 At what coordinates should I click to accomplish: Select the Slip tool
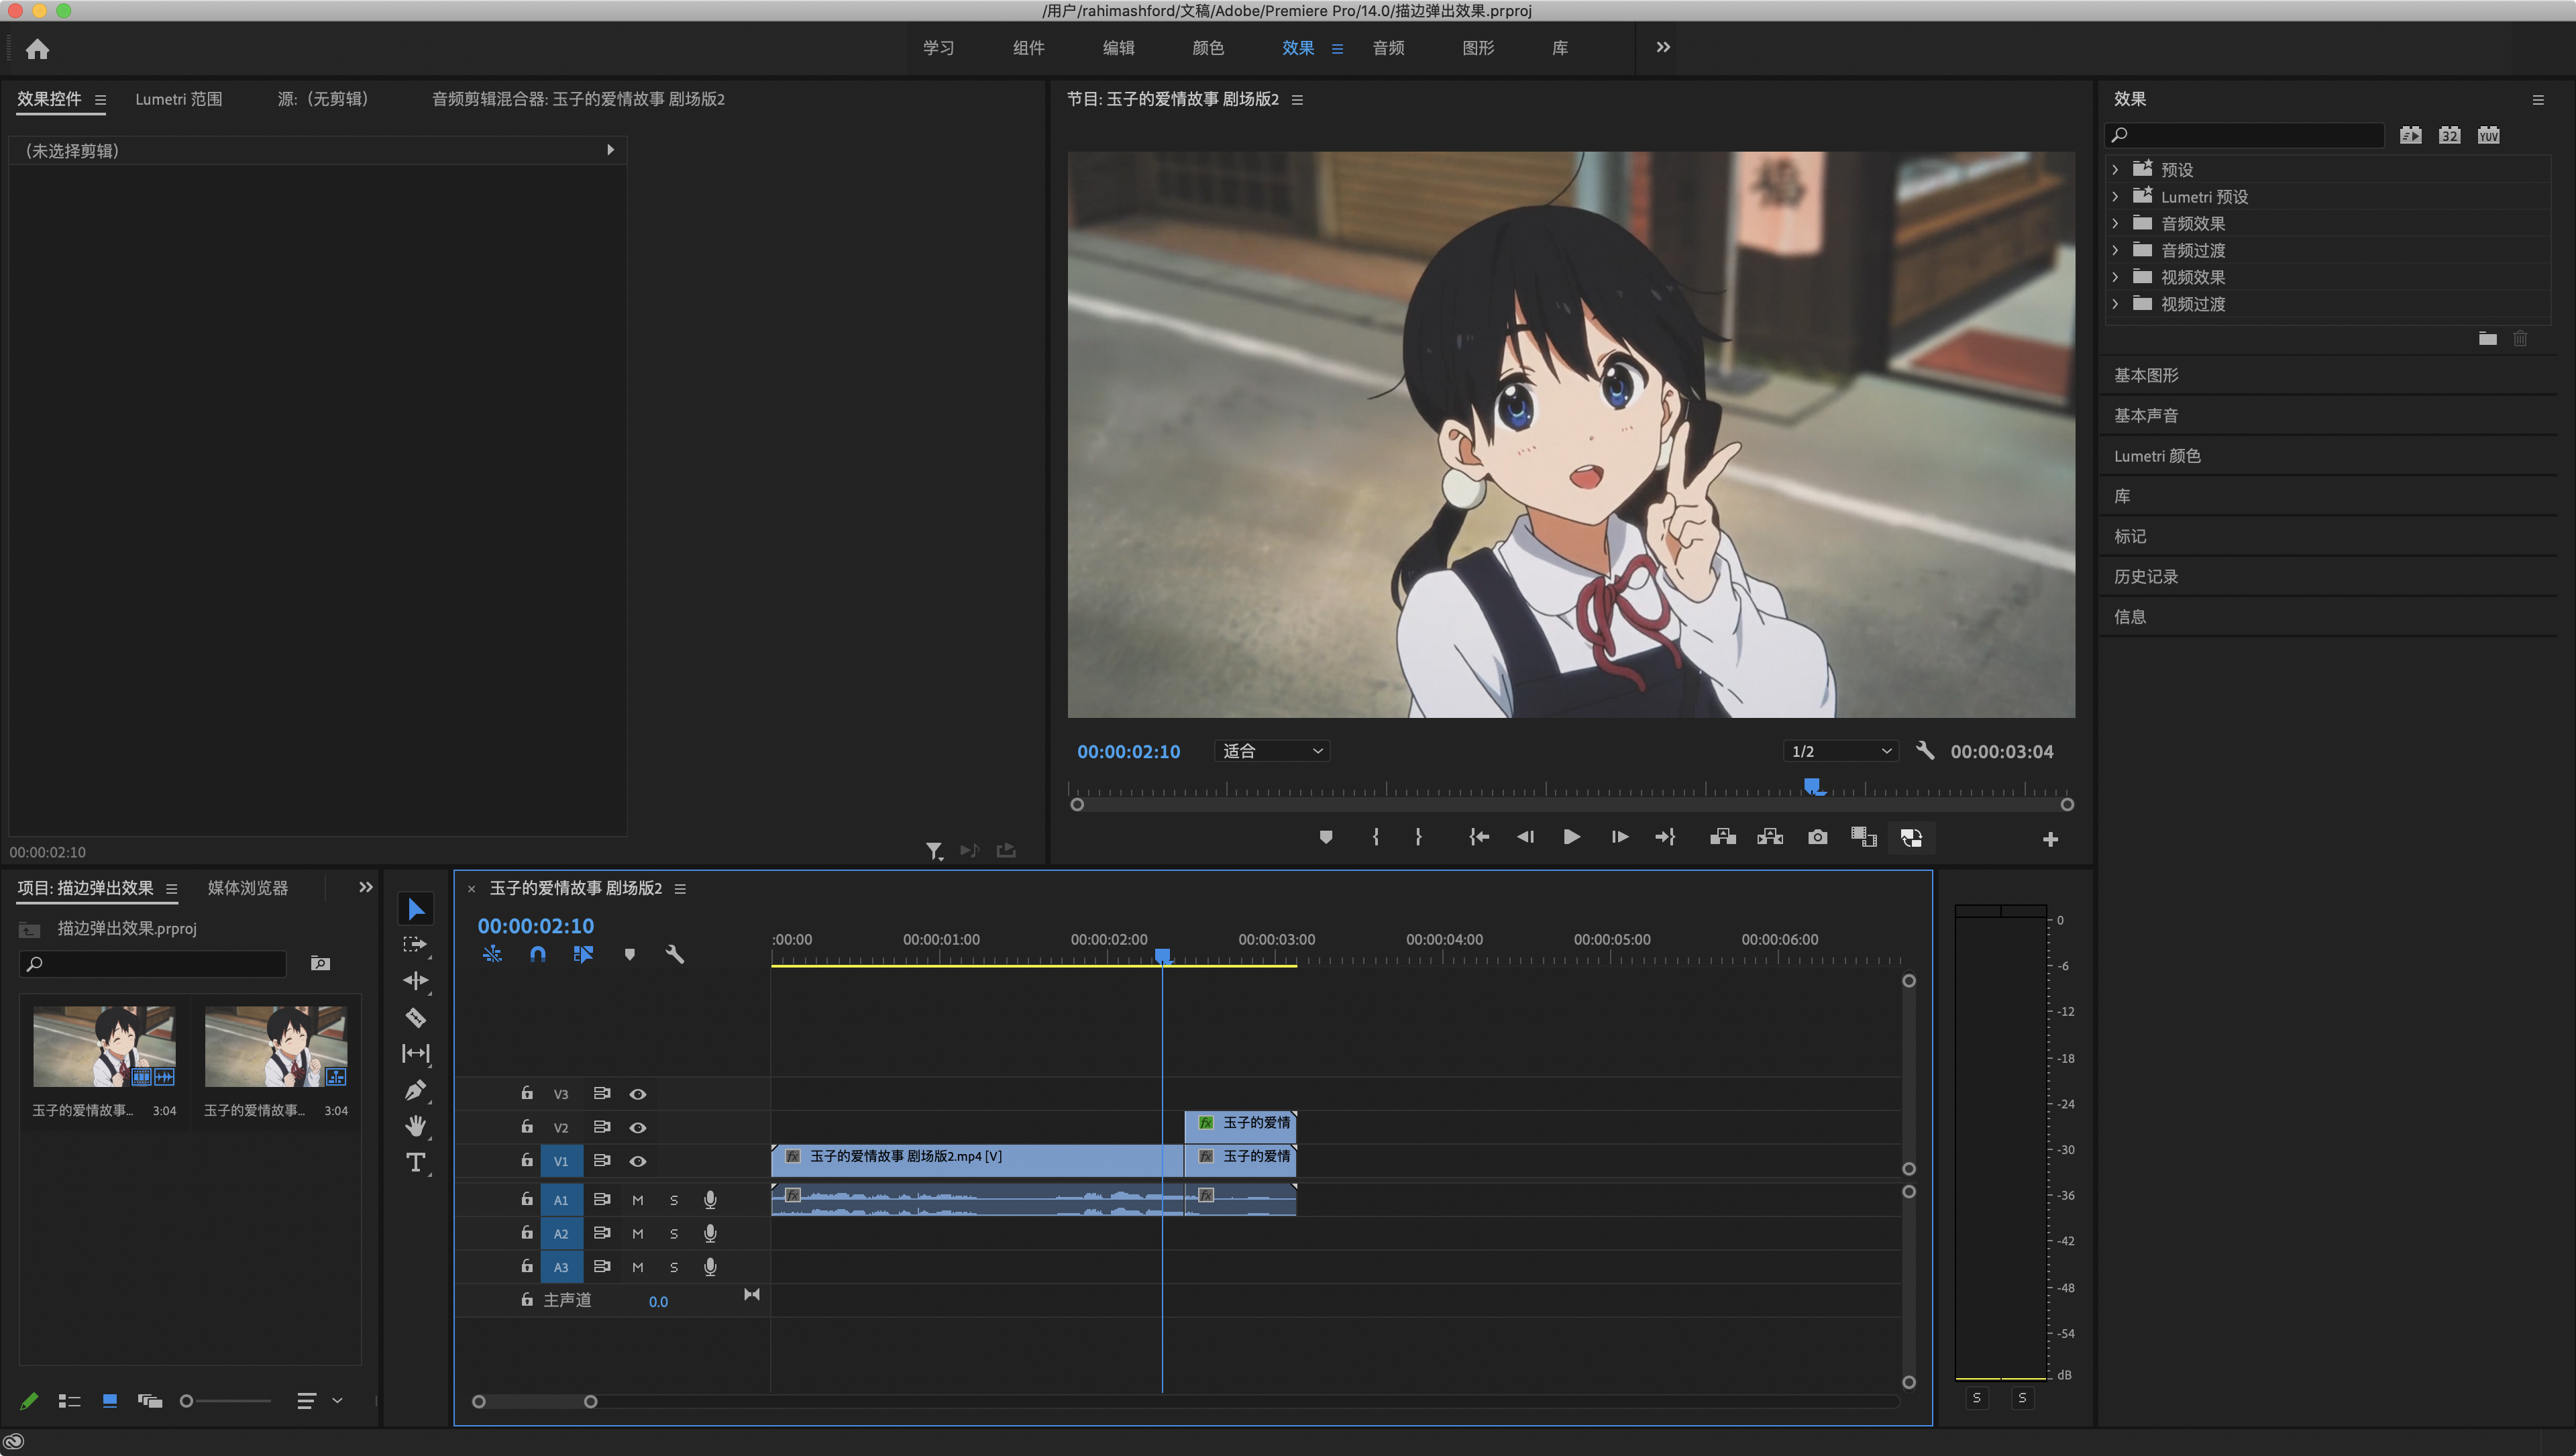point(415,1053)
